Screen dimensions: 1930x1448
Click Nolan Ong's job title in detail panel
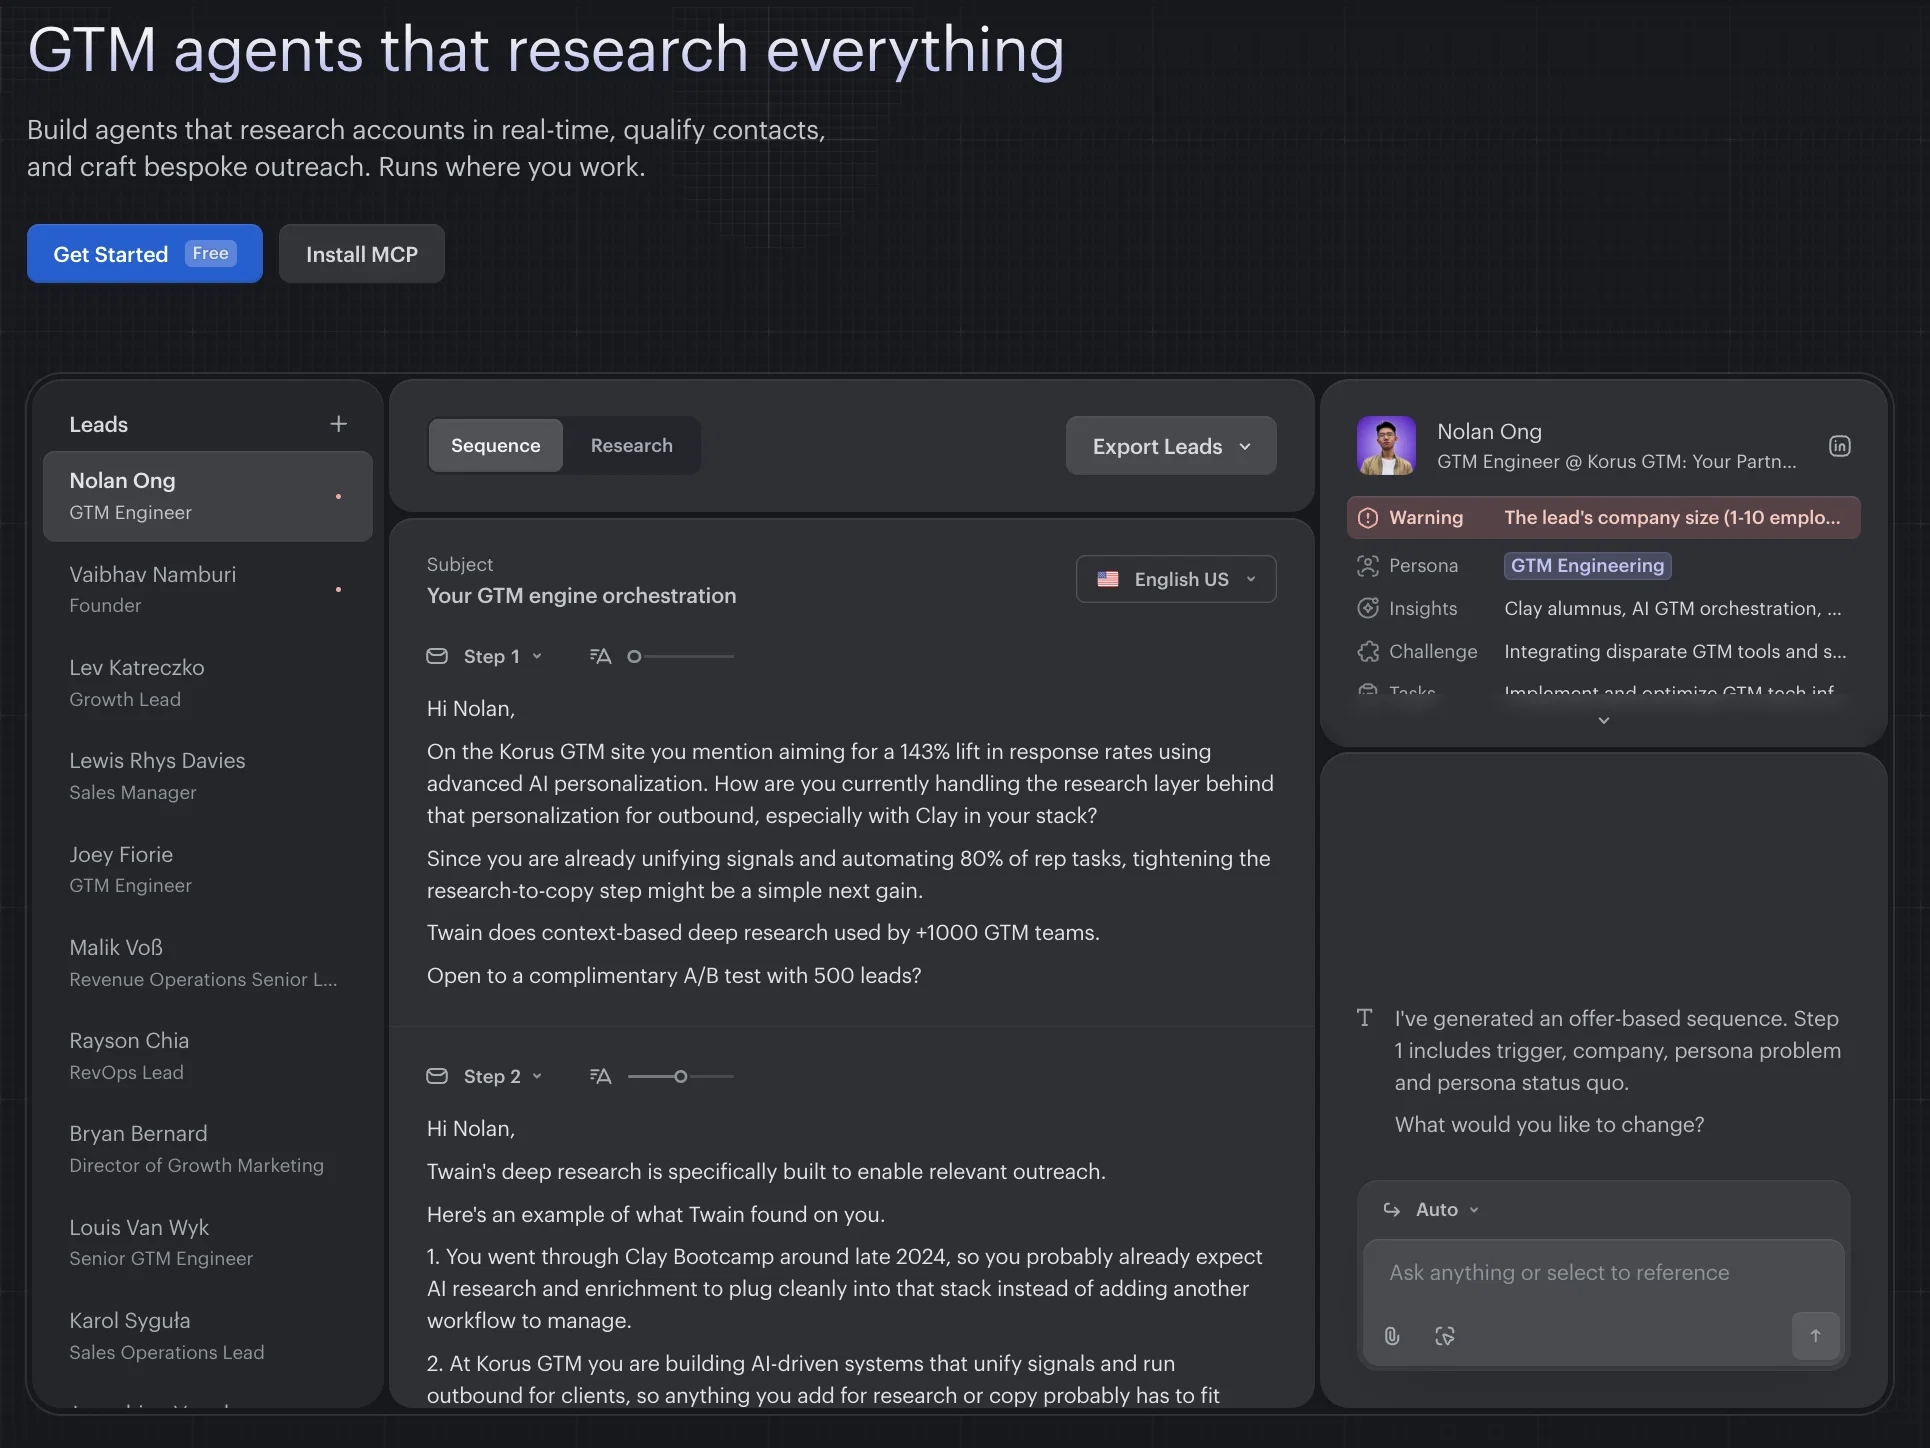coord(1617,462)
